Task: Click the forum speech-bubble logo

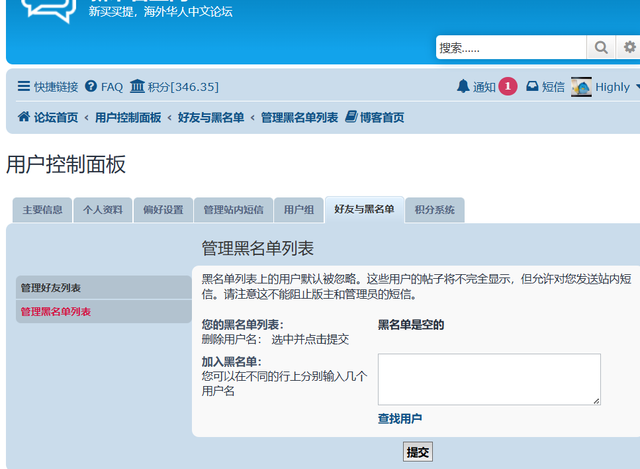Action: pyautogui.click(x=48, y=10)
